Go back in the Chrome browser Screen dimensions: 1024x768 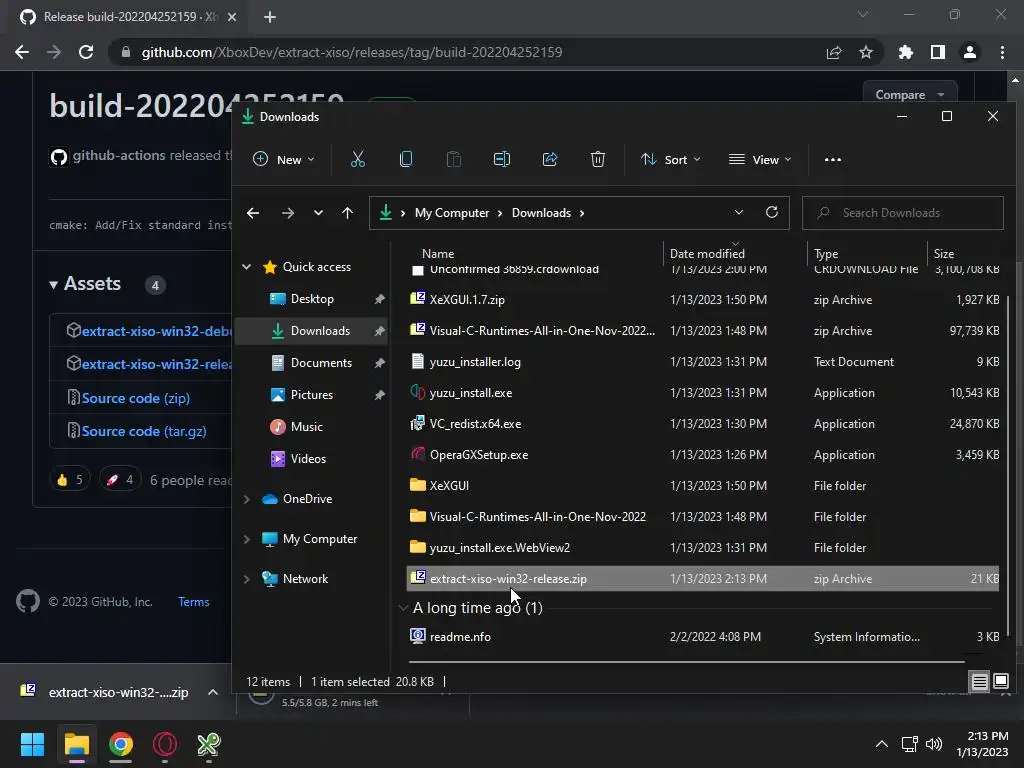pyautogui.click(x=22, y=52)
